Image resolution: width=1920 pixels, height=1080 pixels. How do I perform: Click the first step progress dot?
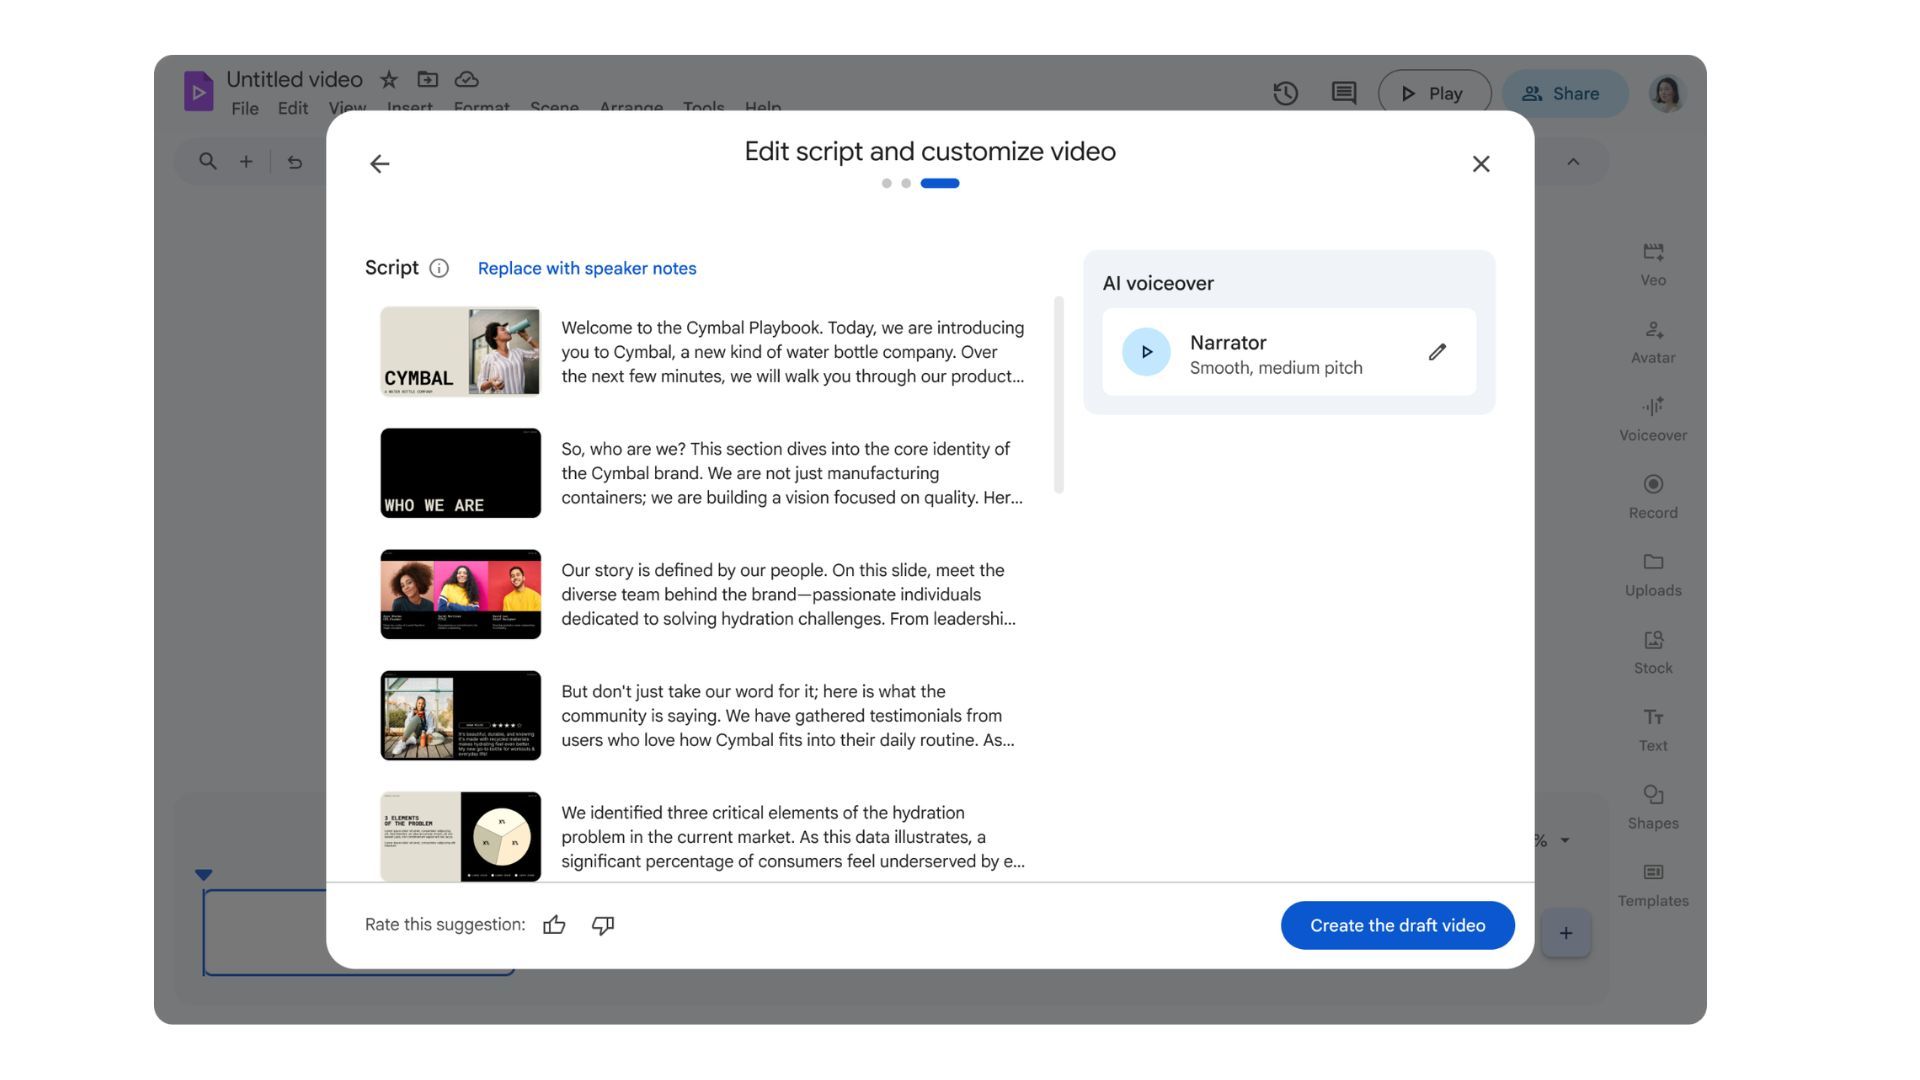[886, 183]
